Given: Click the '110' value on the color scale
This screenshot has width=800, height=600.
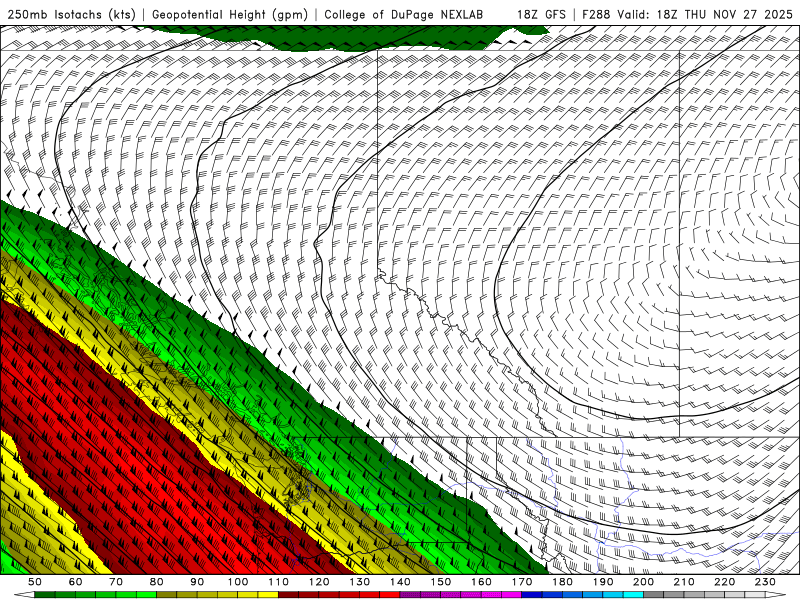Looking at the screenshot, I should (x=279, y=582).
